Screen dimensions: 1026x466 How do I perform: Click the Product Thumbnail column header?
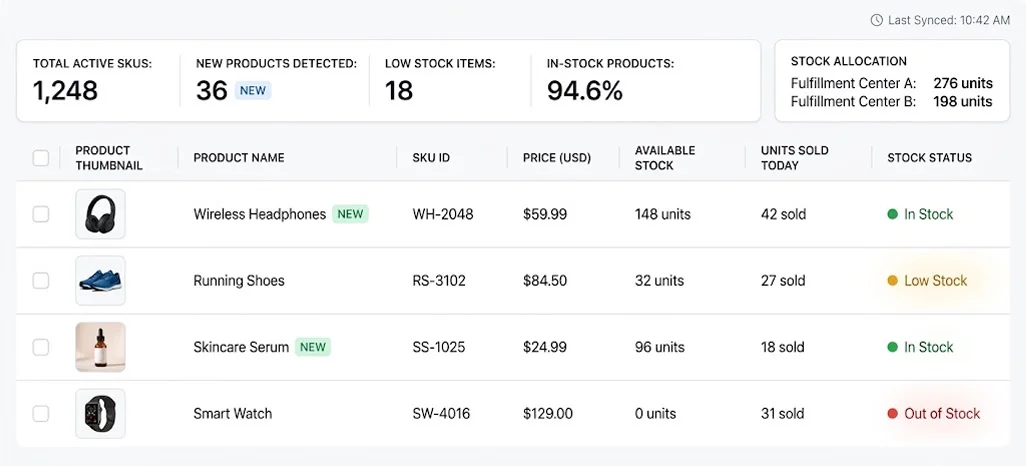pyautogui.click(x=109, y=158)
